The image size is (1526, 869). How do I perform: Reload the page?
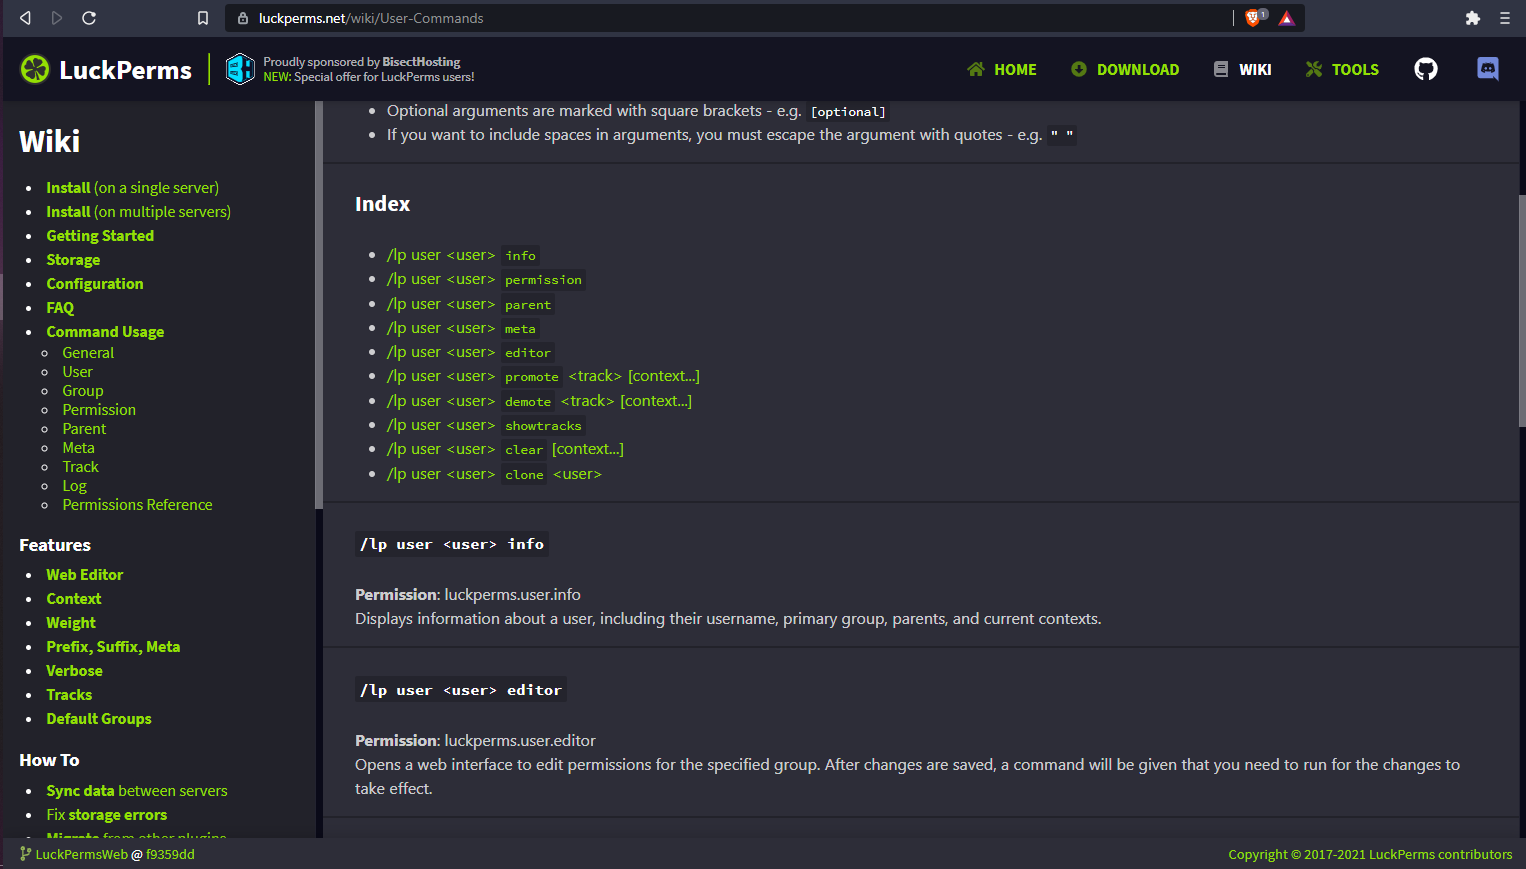[89, 18]
